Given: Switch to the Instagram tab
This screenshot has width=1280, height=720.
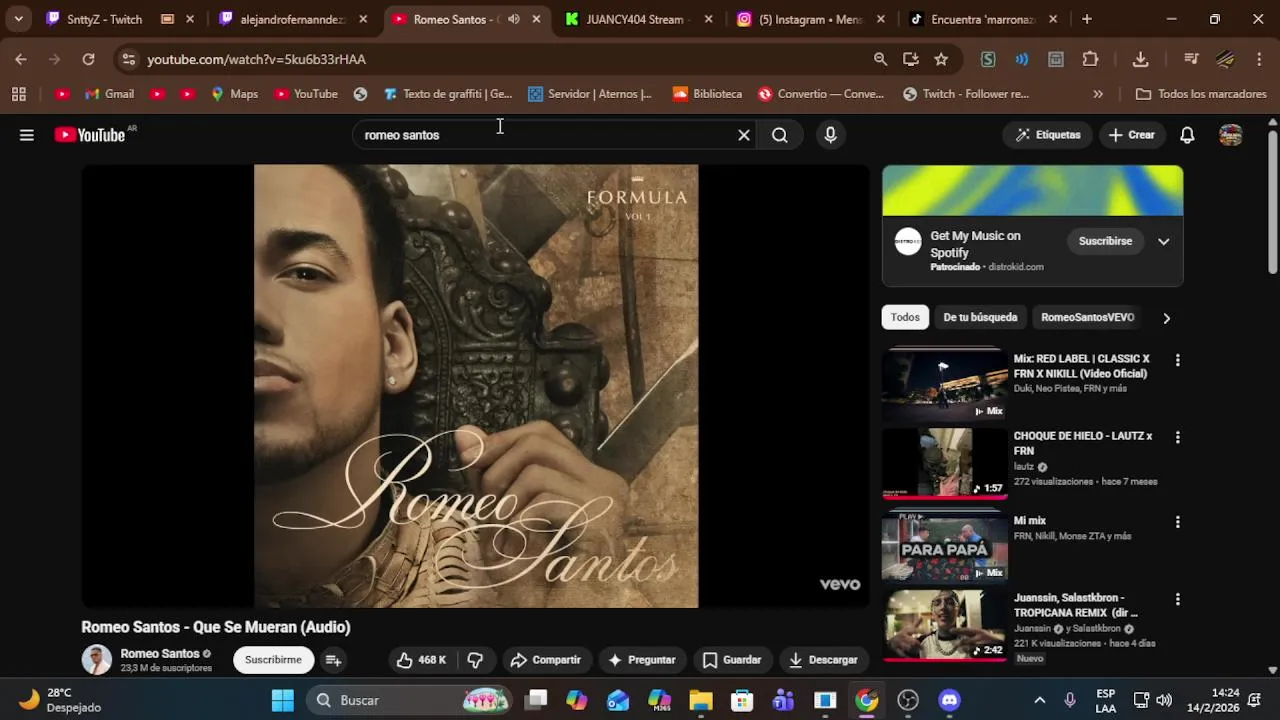Looking at the screenshot, I should (x=810, y=19).
